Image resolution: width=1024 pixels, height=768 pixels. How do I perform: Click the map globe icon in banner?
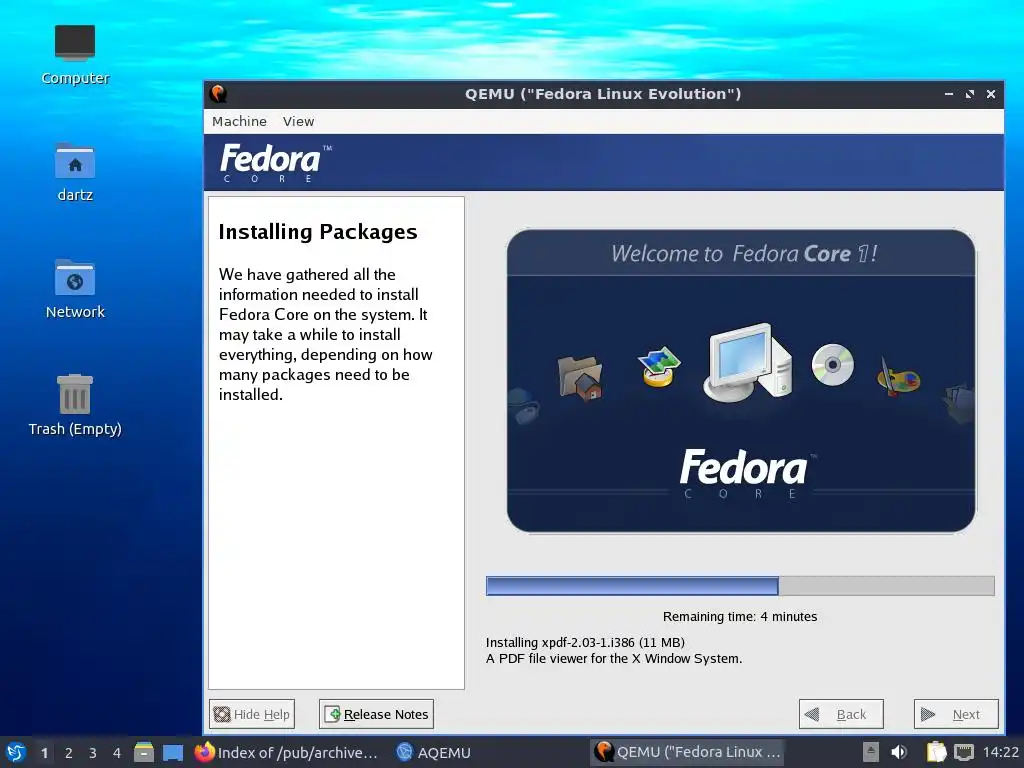click(659, 366)
